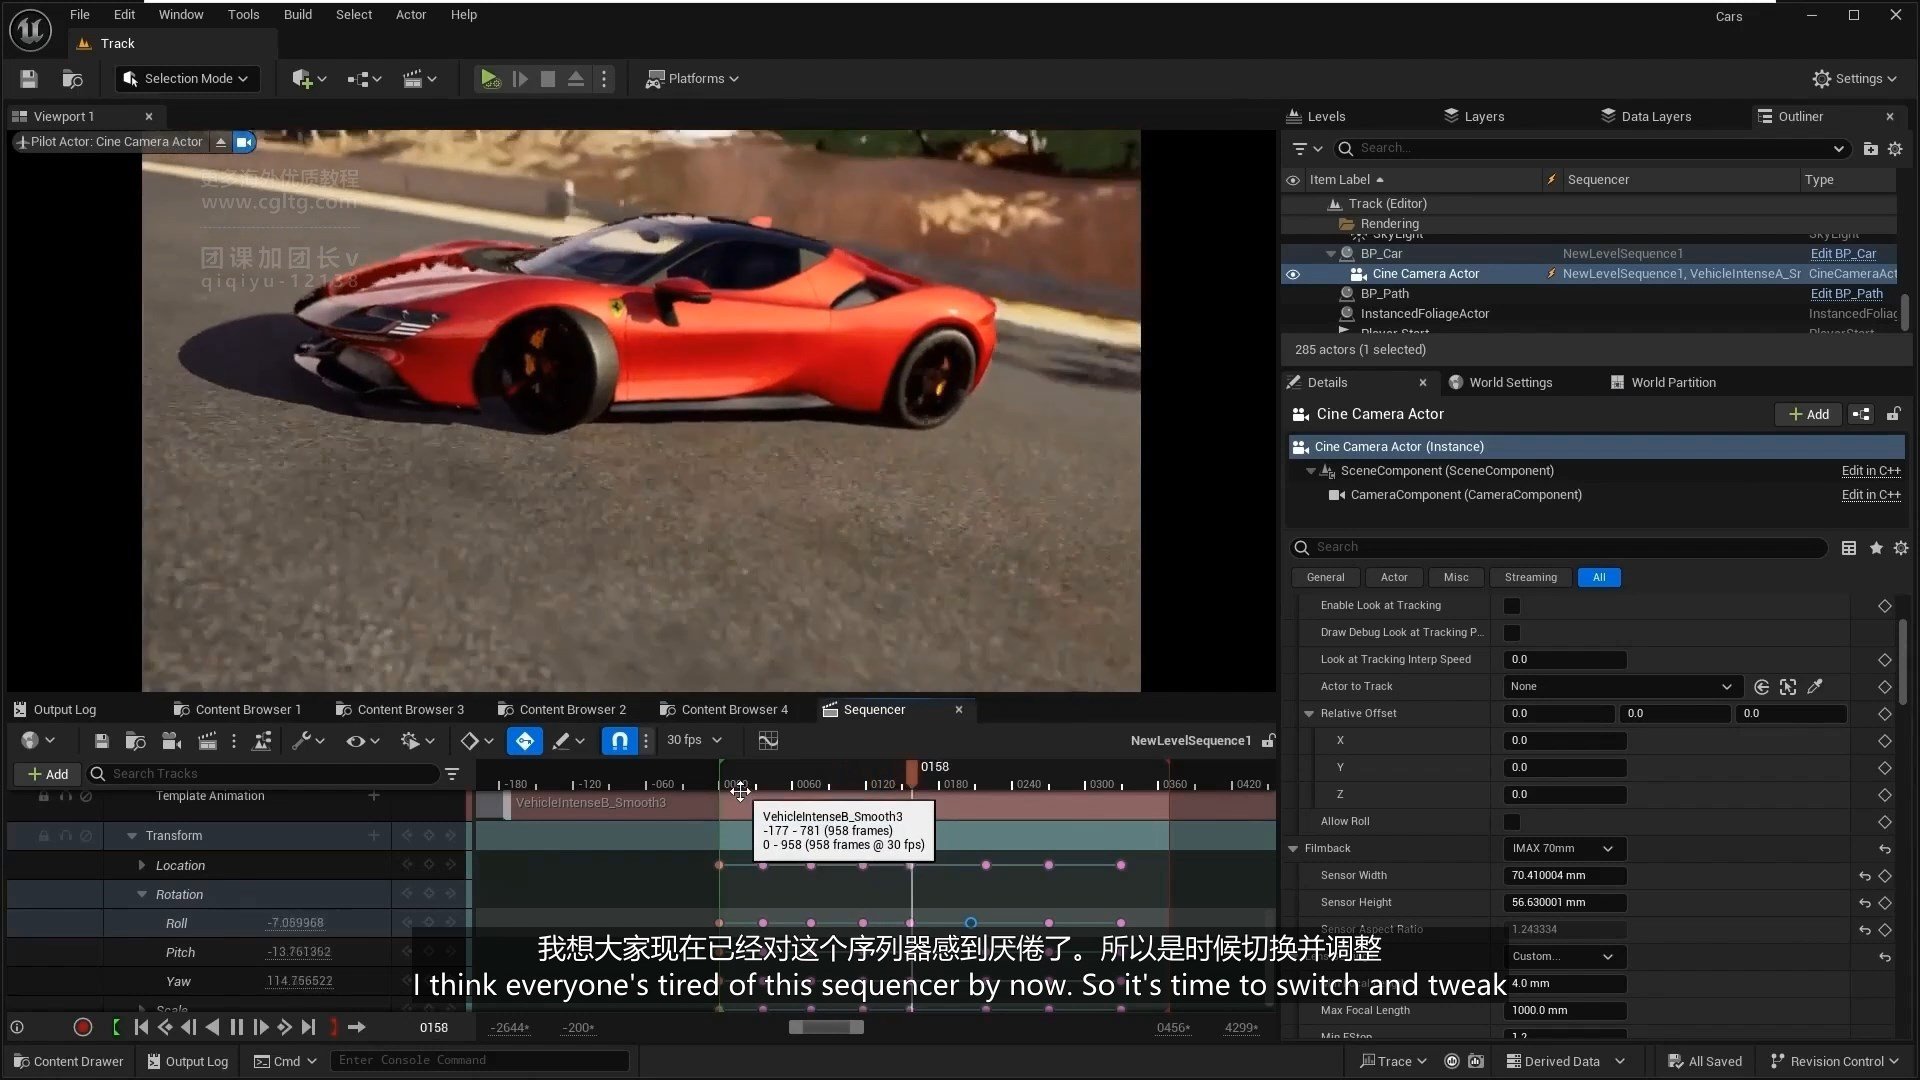
Task: Open the track filter icon next to Search Tracks
Action: 452,774
